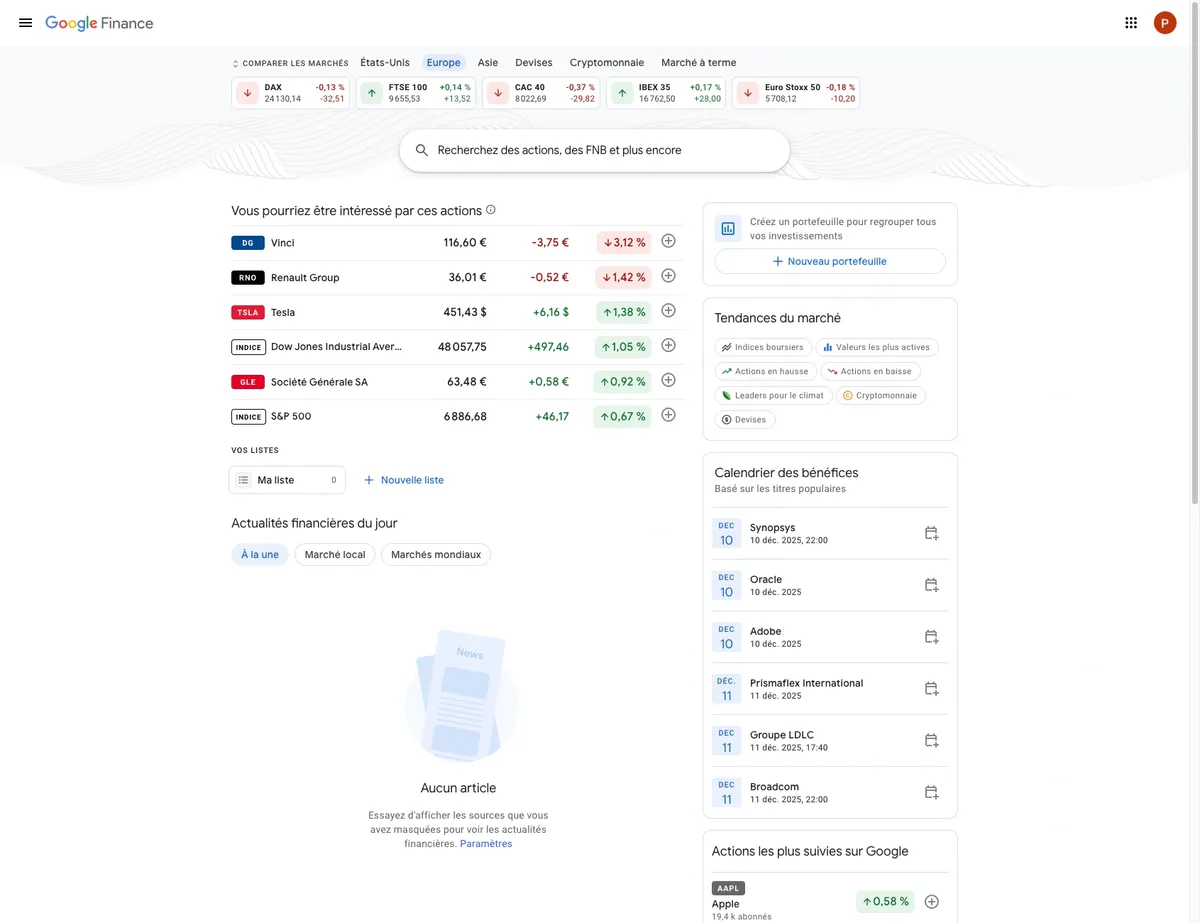Screen dimensions: 1200x923
Task: Select the Marchés mondiaux news filter
Action: pos(436,554)
